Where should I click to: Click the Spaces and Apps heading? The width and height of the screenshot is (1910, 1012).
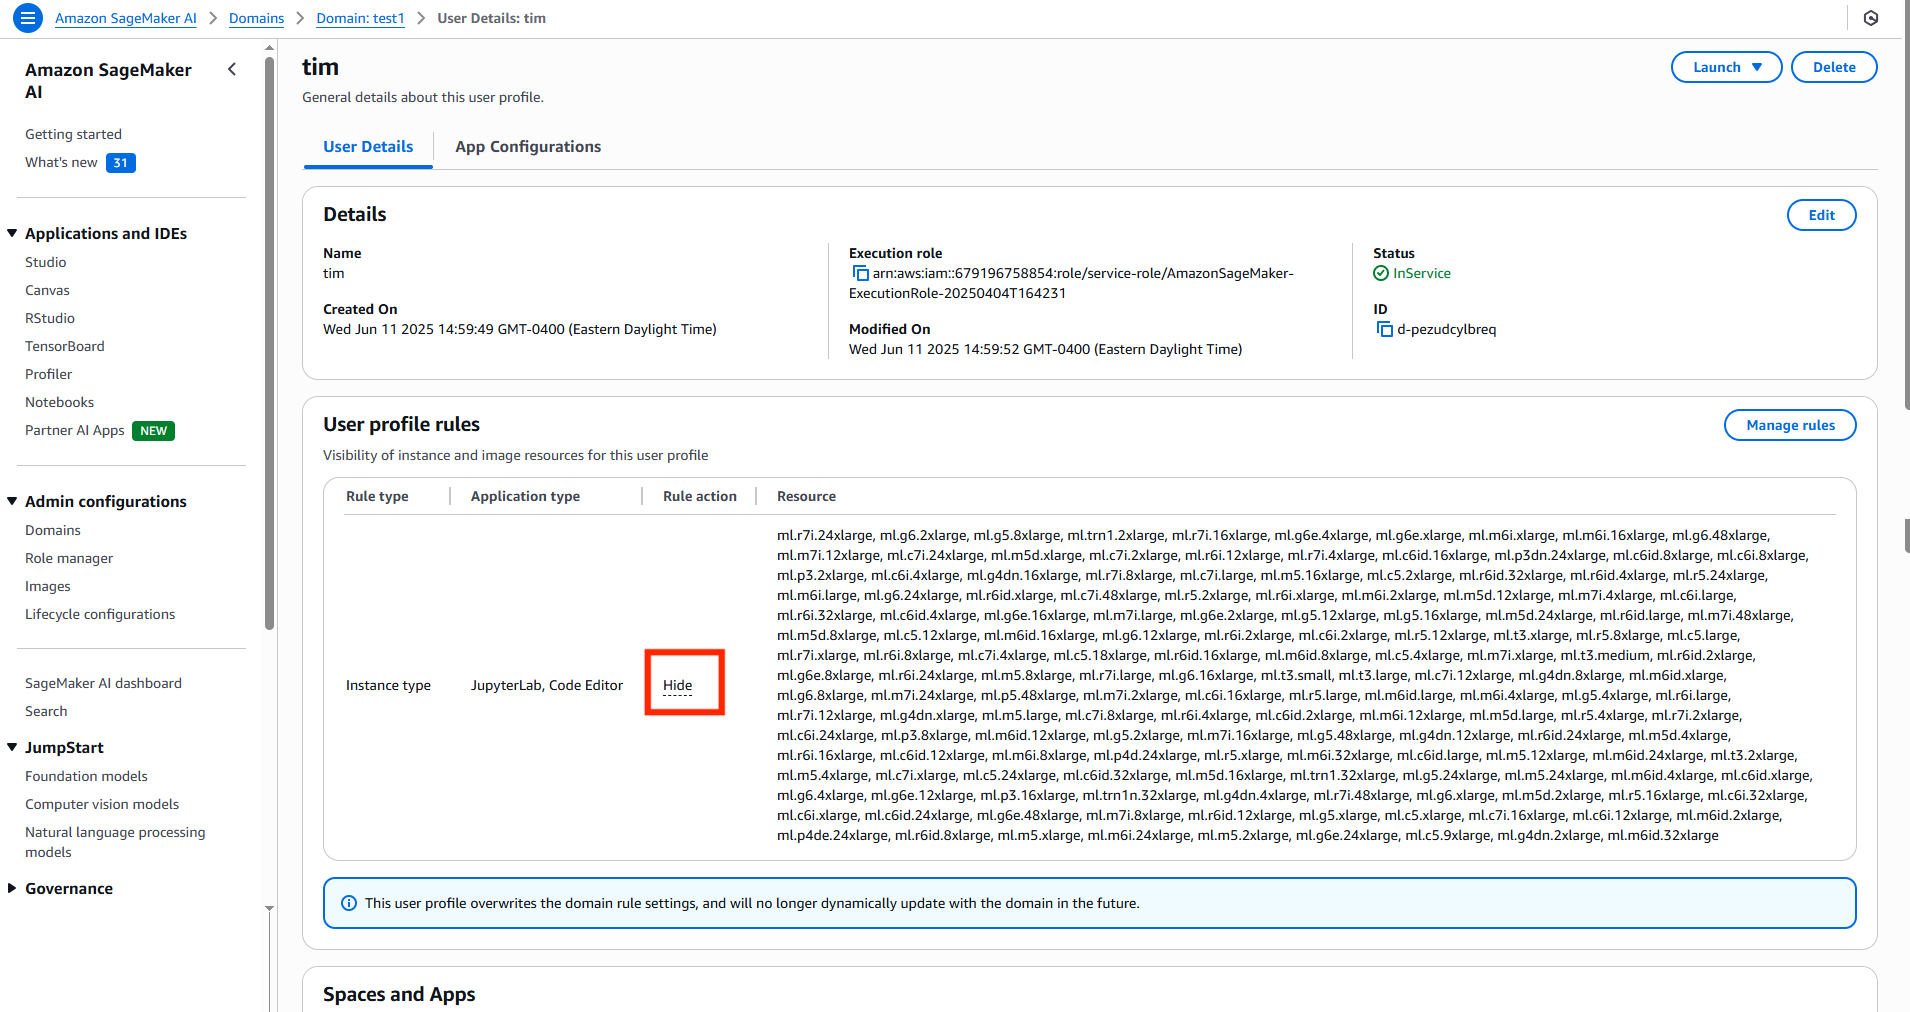click(x=399, y=994)
